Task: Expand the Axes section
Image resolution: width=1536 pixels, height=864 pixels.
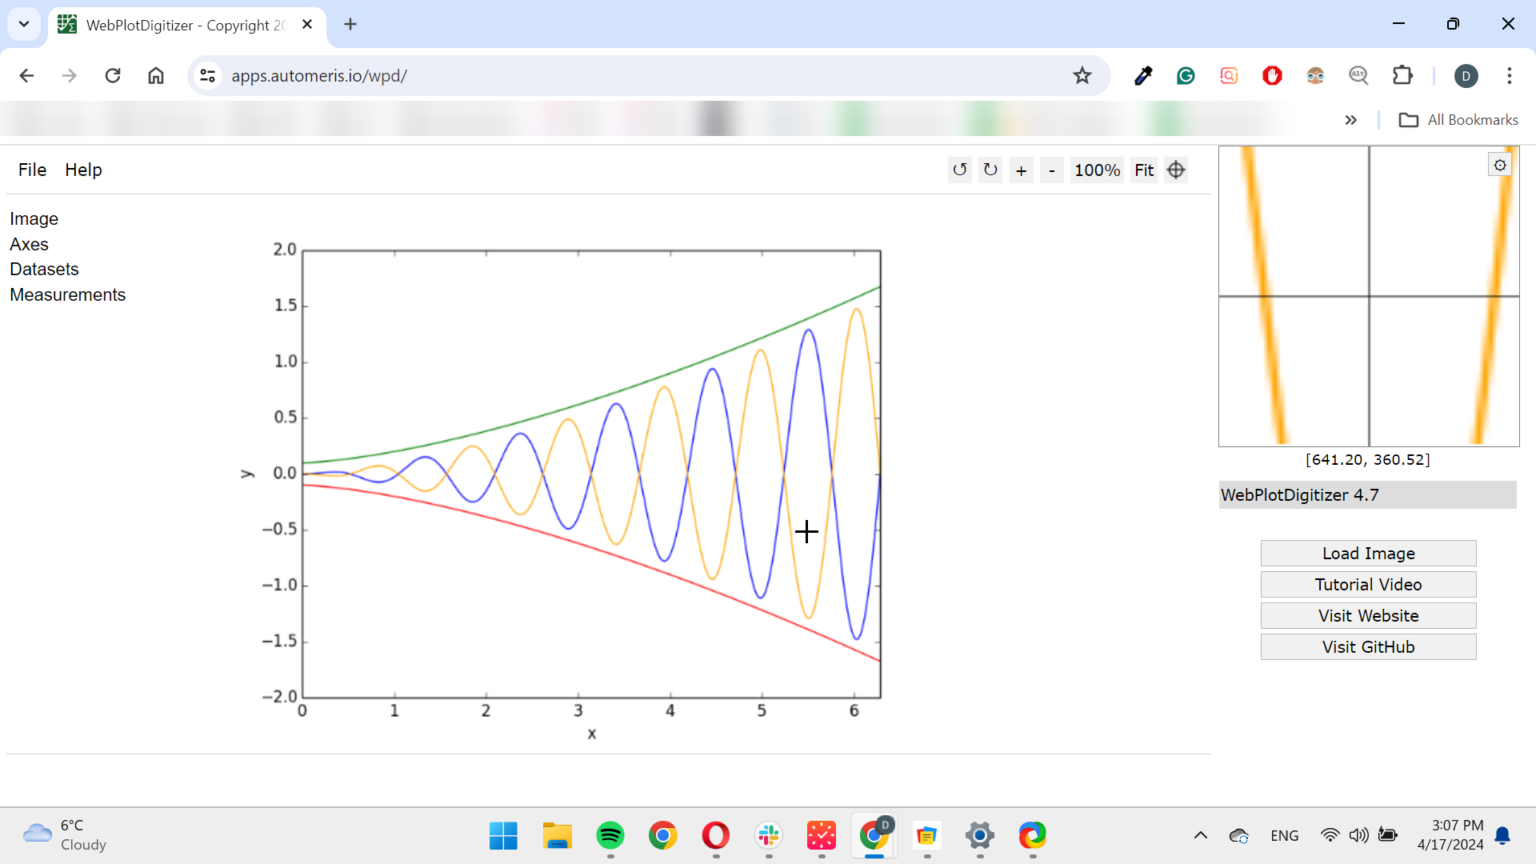Action: click(x=29, y=244)
